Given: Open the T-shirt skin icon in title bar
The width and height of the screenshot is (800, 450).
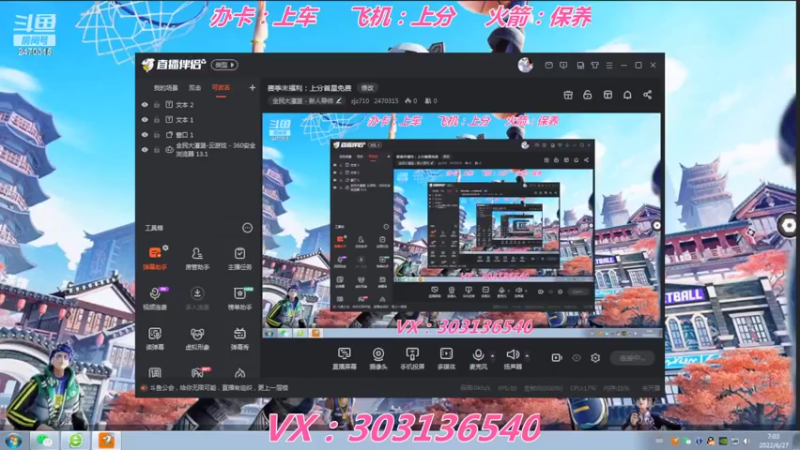Looking at the screenshot, I should click(595, 65).
